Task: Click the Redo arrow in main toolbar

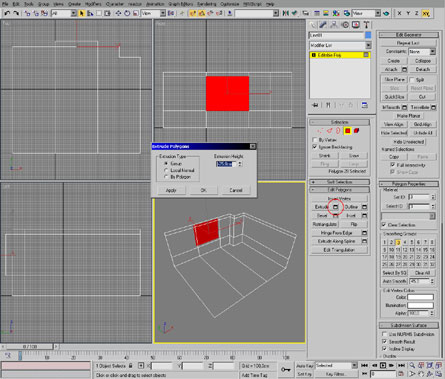Action: (x=16, y=13)
